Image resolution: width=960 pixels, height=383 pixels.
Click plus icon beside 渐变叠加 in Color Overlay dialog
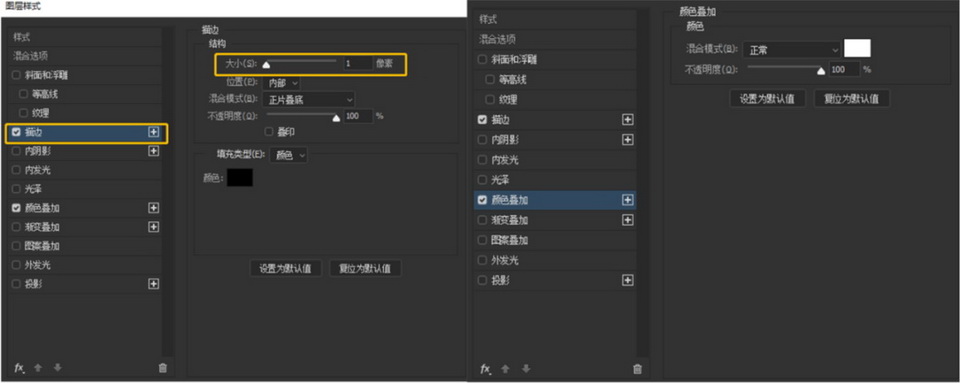tap(628, 220)
